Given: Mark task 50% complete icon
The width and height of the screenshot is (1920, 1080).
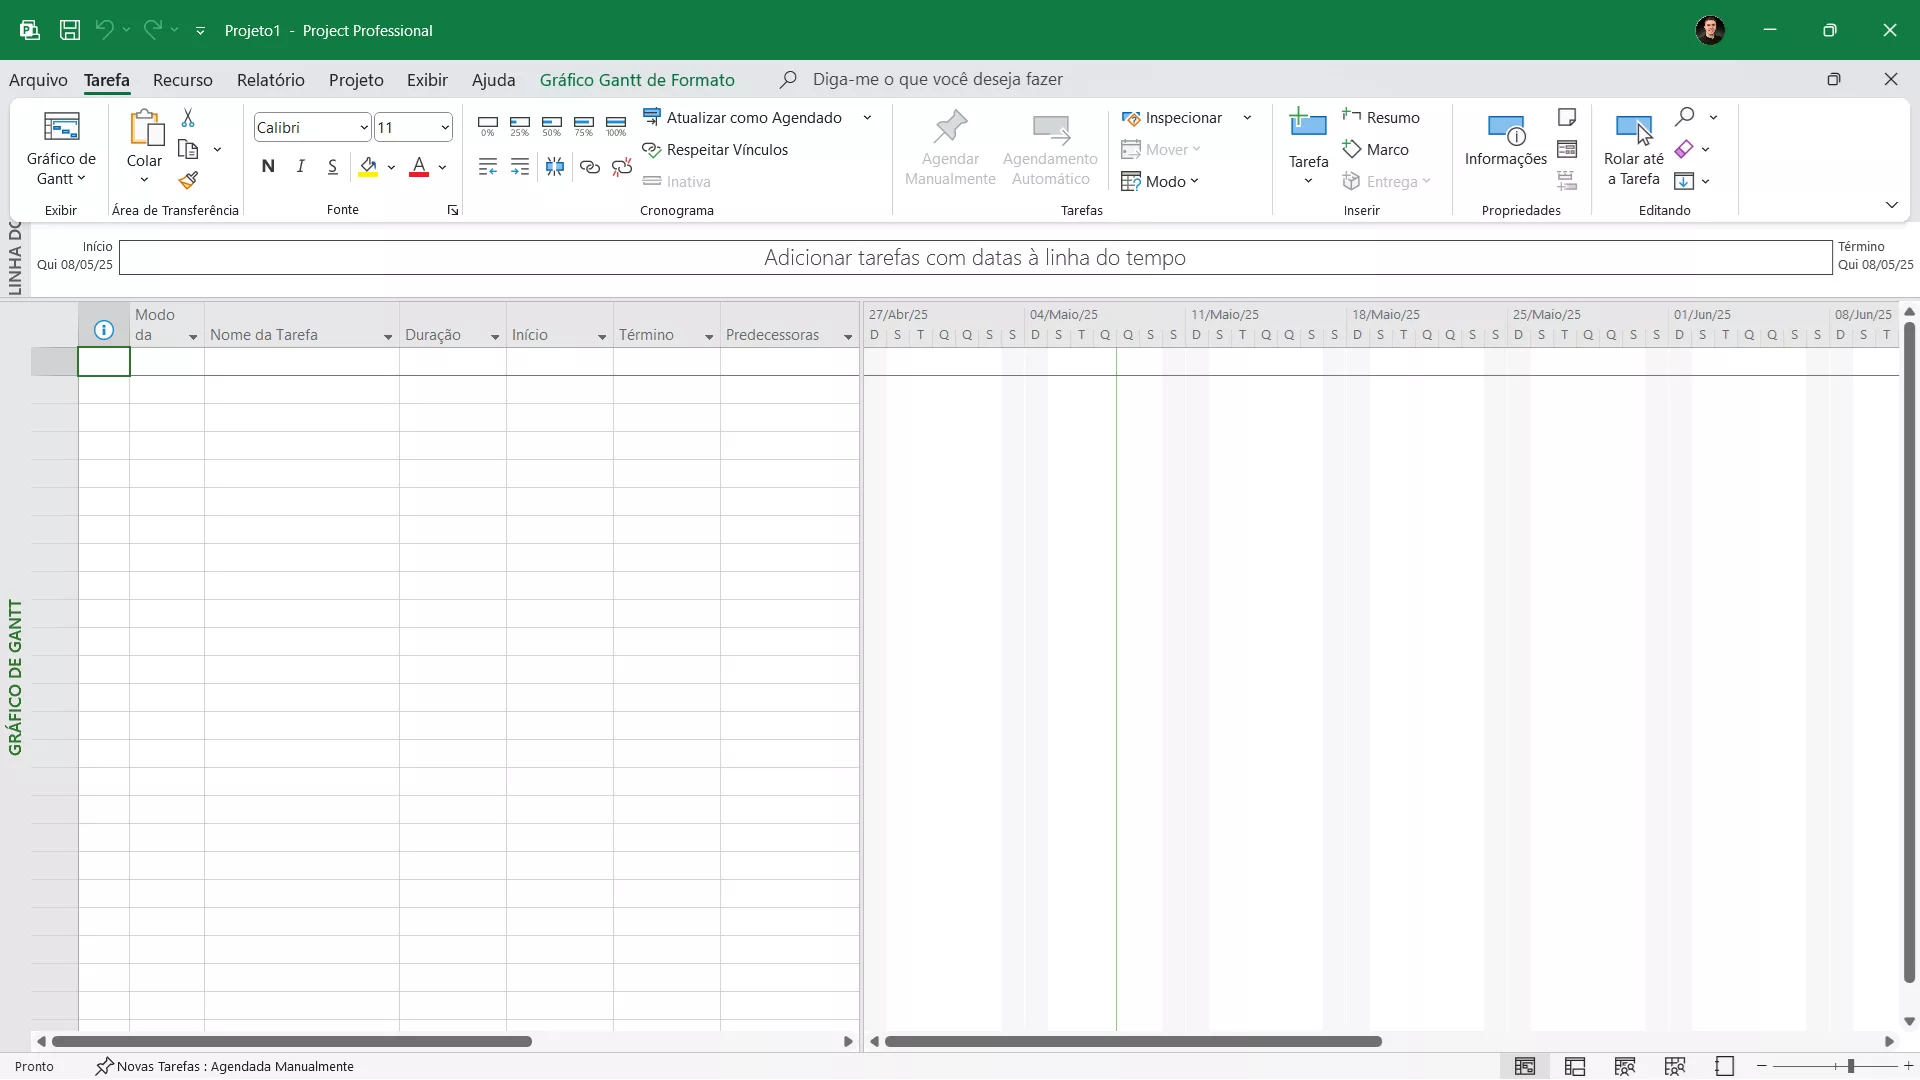Looking at the screenshot, I should [x=552, y=126].
